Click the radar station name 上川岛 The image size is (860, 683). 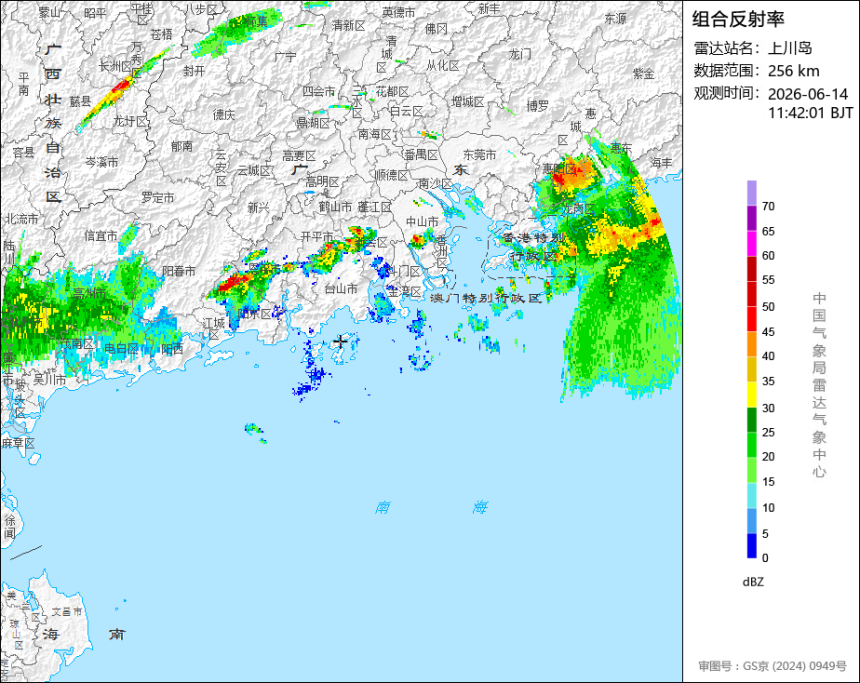tap(790, 48)
